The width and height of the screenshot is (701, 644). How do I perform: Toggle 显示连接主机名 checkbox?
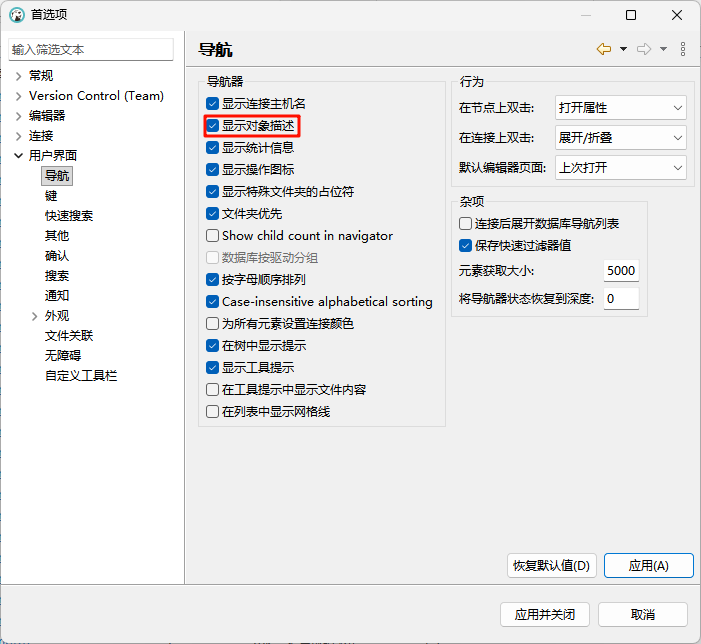[x=212, y=104]
